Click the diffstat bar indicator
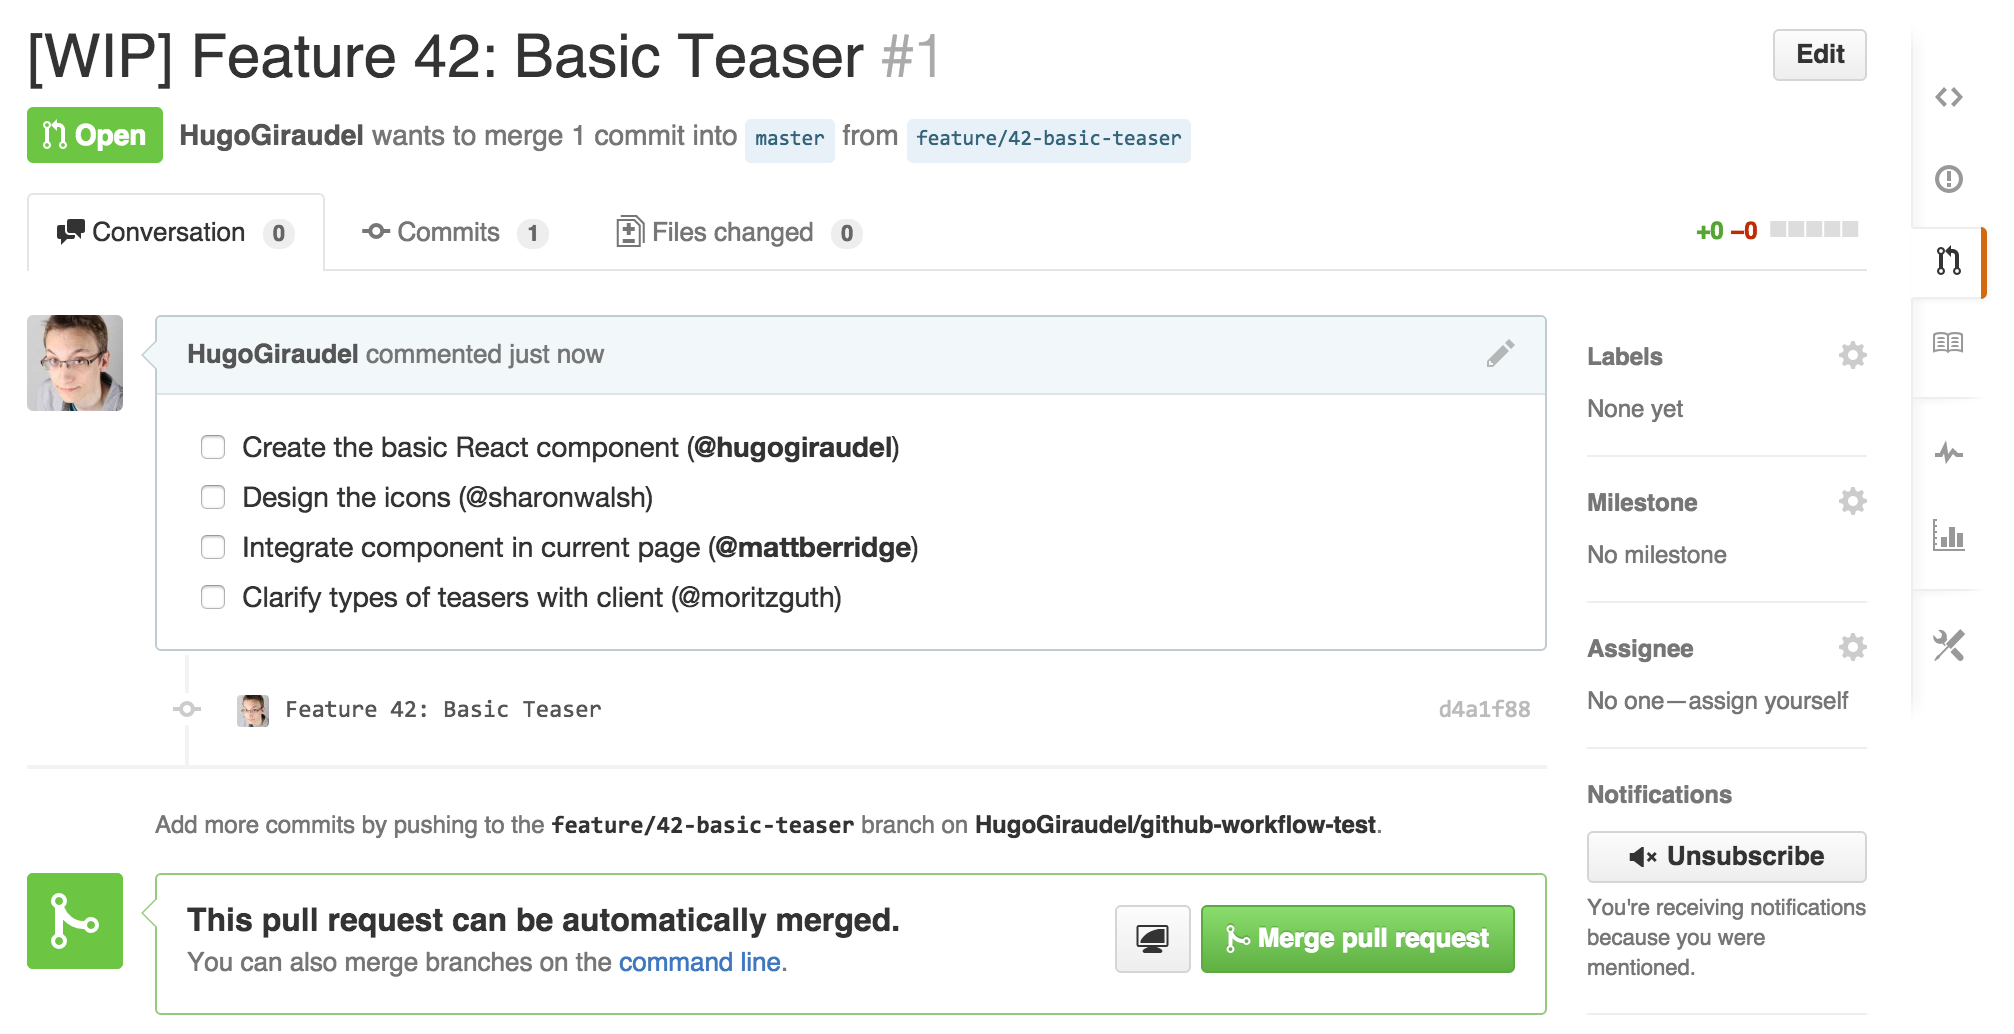The height and width of the screenshot is (1034, 2014). pos(1813,230)
